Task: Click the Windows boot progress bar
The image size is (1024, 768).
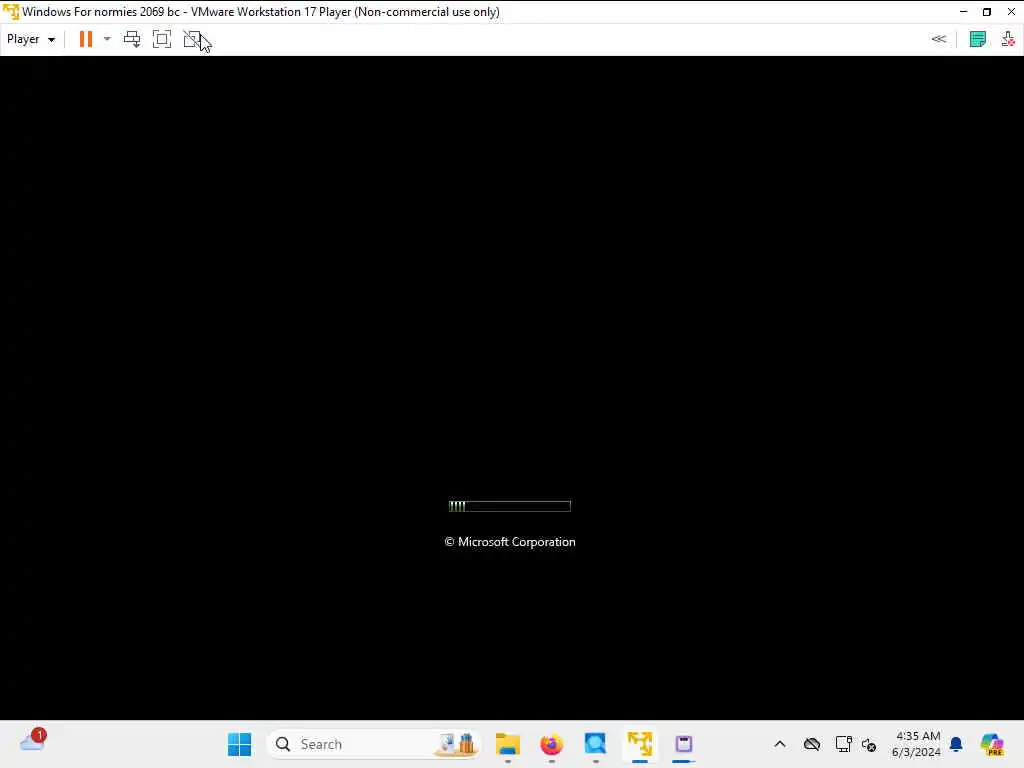Action: 509,506
